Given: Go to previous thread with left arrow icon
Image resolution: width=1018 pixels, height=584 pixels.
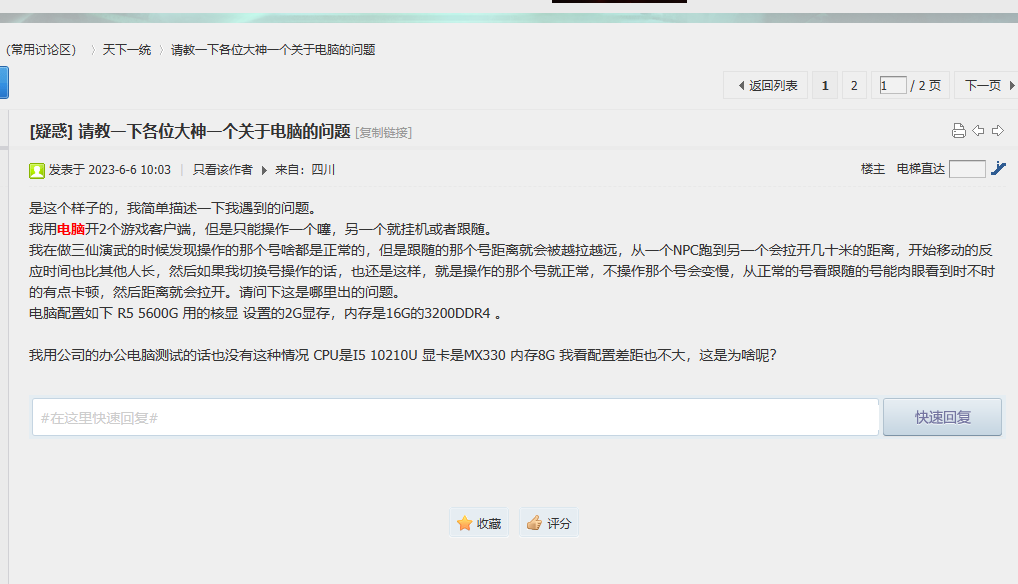Looking at the screenshot, I should point(978,131).
